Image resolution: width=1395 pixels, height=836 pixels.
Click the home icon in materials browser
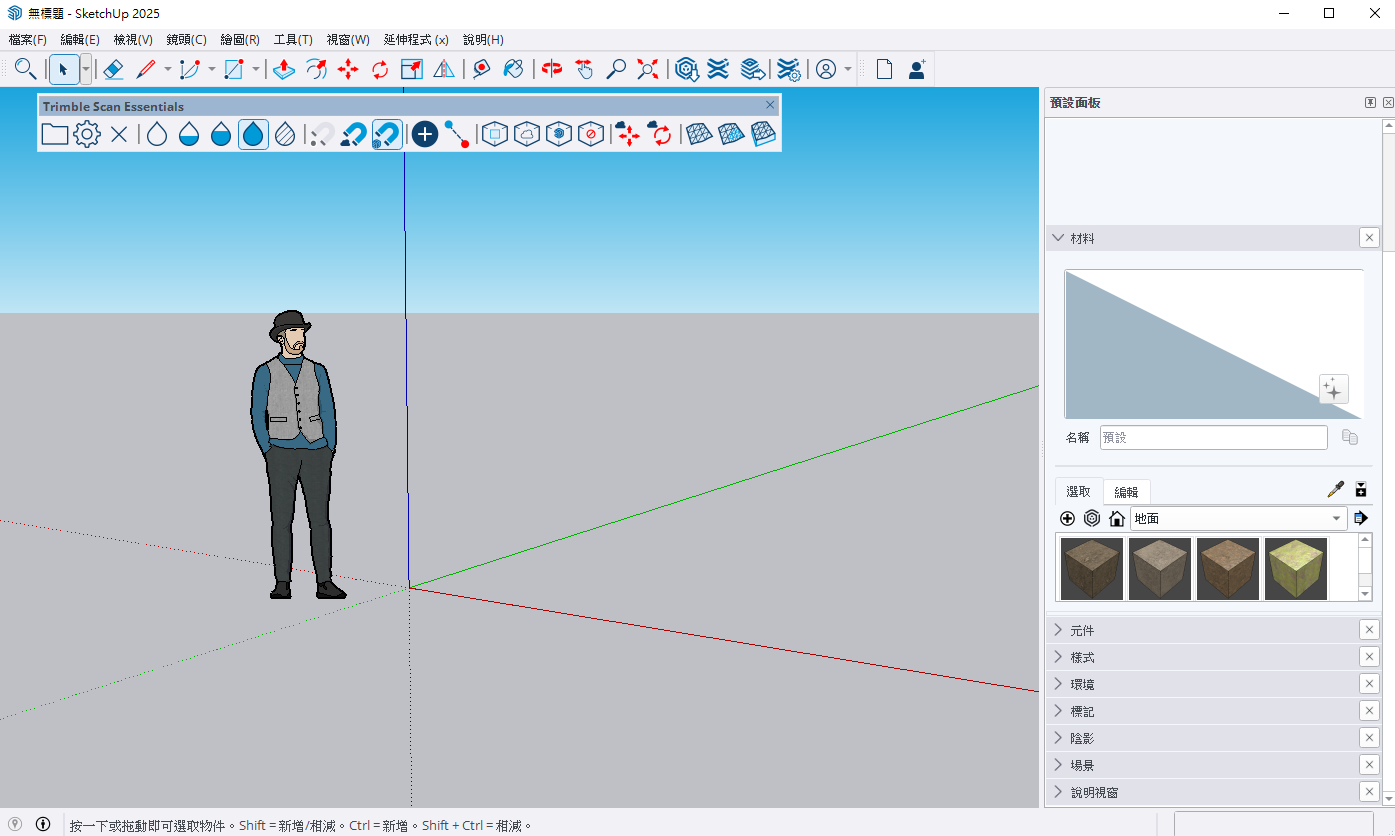pos(1117,518)
